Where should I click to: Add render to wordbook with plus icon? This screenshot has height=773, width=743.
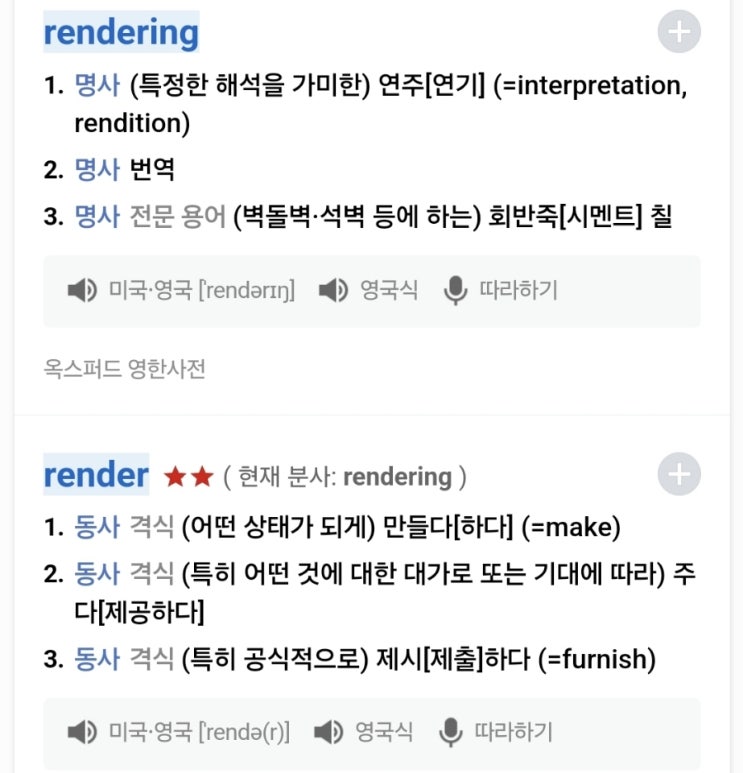click(x=679, y=474)
